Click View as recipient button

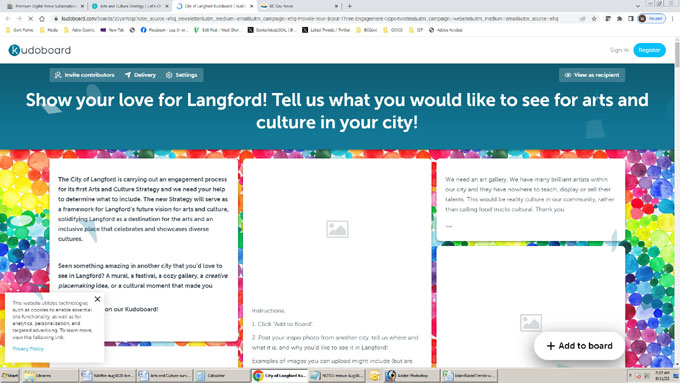(x=592, y=75)
